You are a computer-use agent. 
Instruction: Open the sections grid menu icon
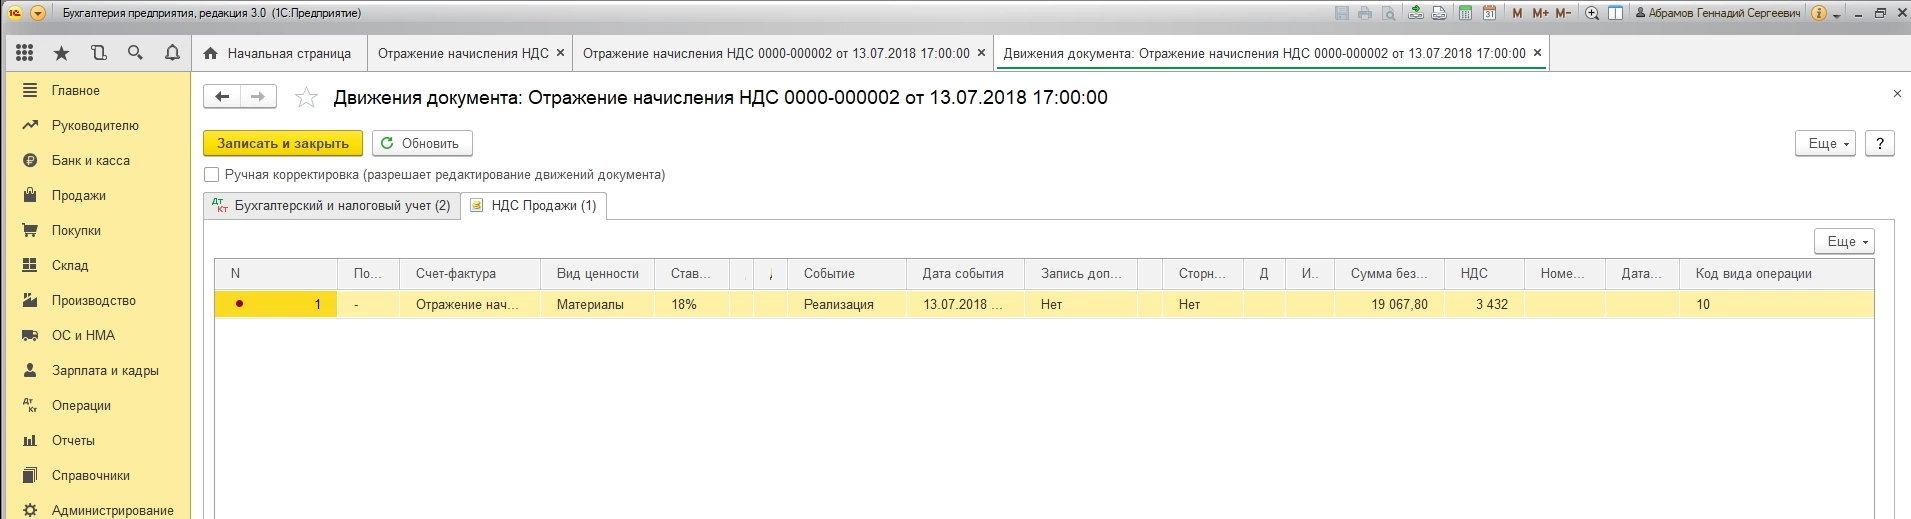click(25, 53)
